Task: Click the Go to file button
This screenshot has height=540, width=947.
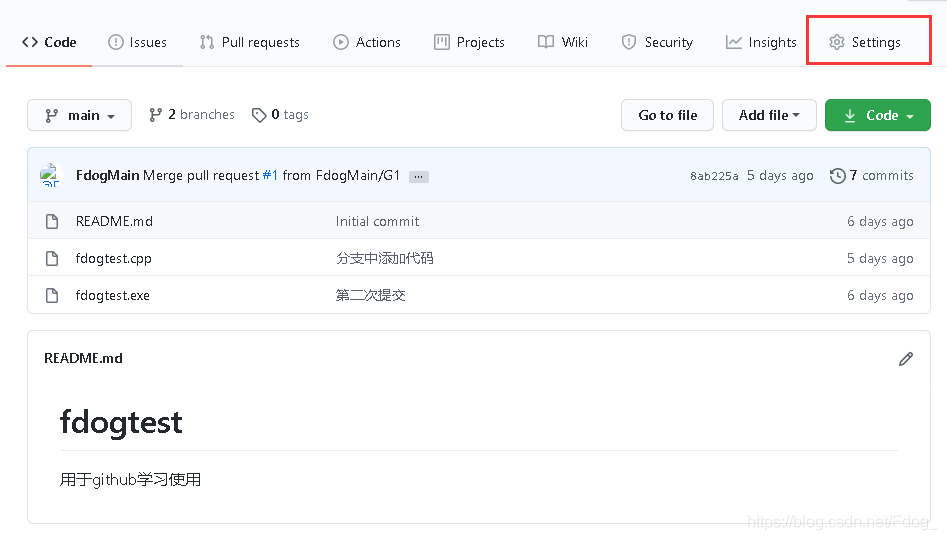Action: point(667,115)
